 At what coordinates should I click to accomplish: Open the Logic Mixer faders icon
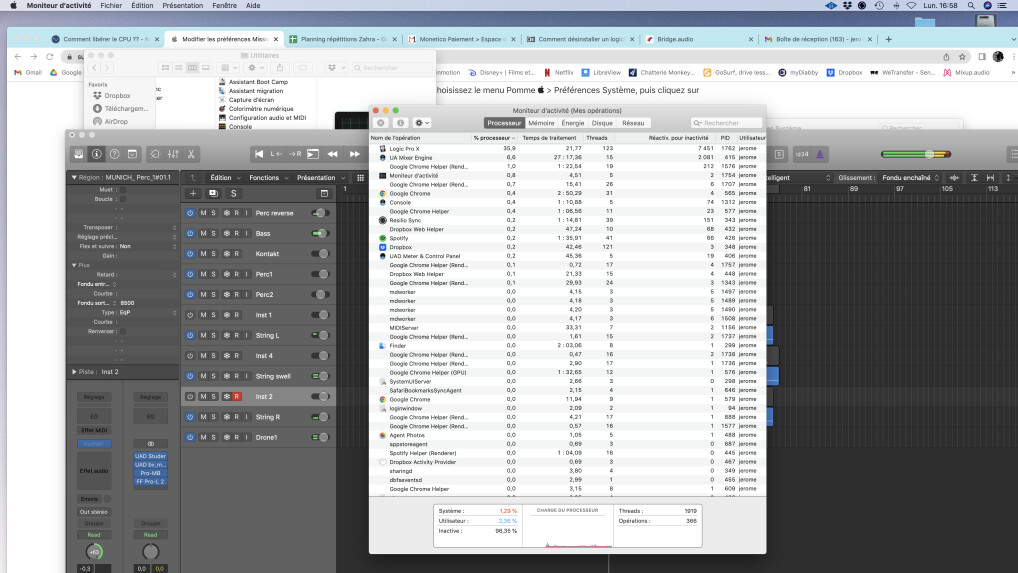click(x=173, y=154)
